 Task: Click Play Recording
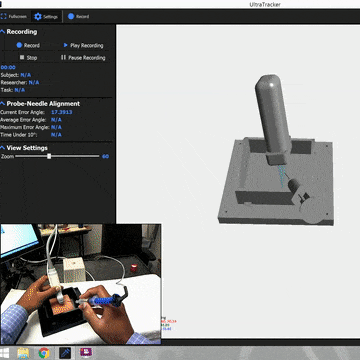pos(83,45)
